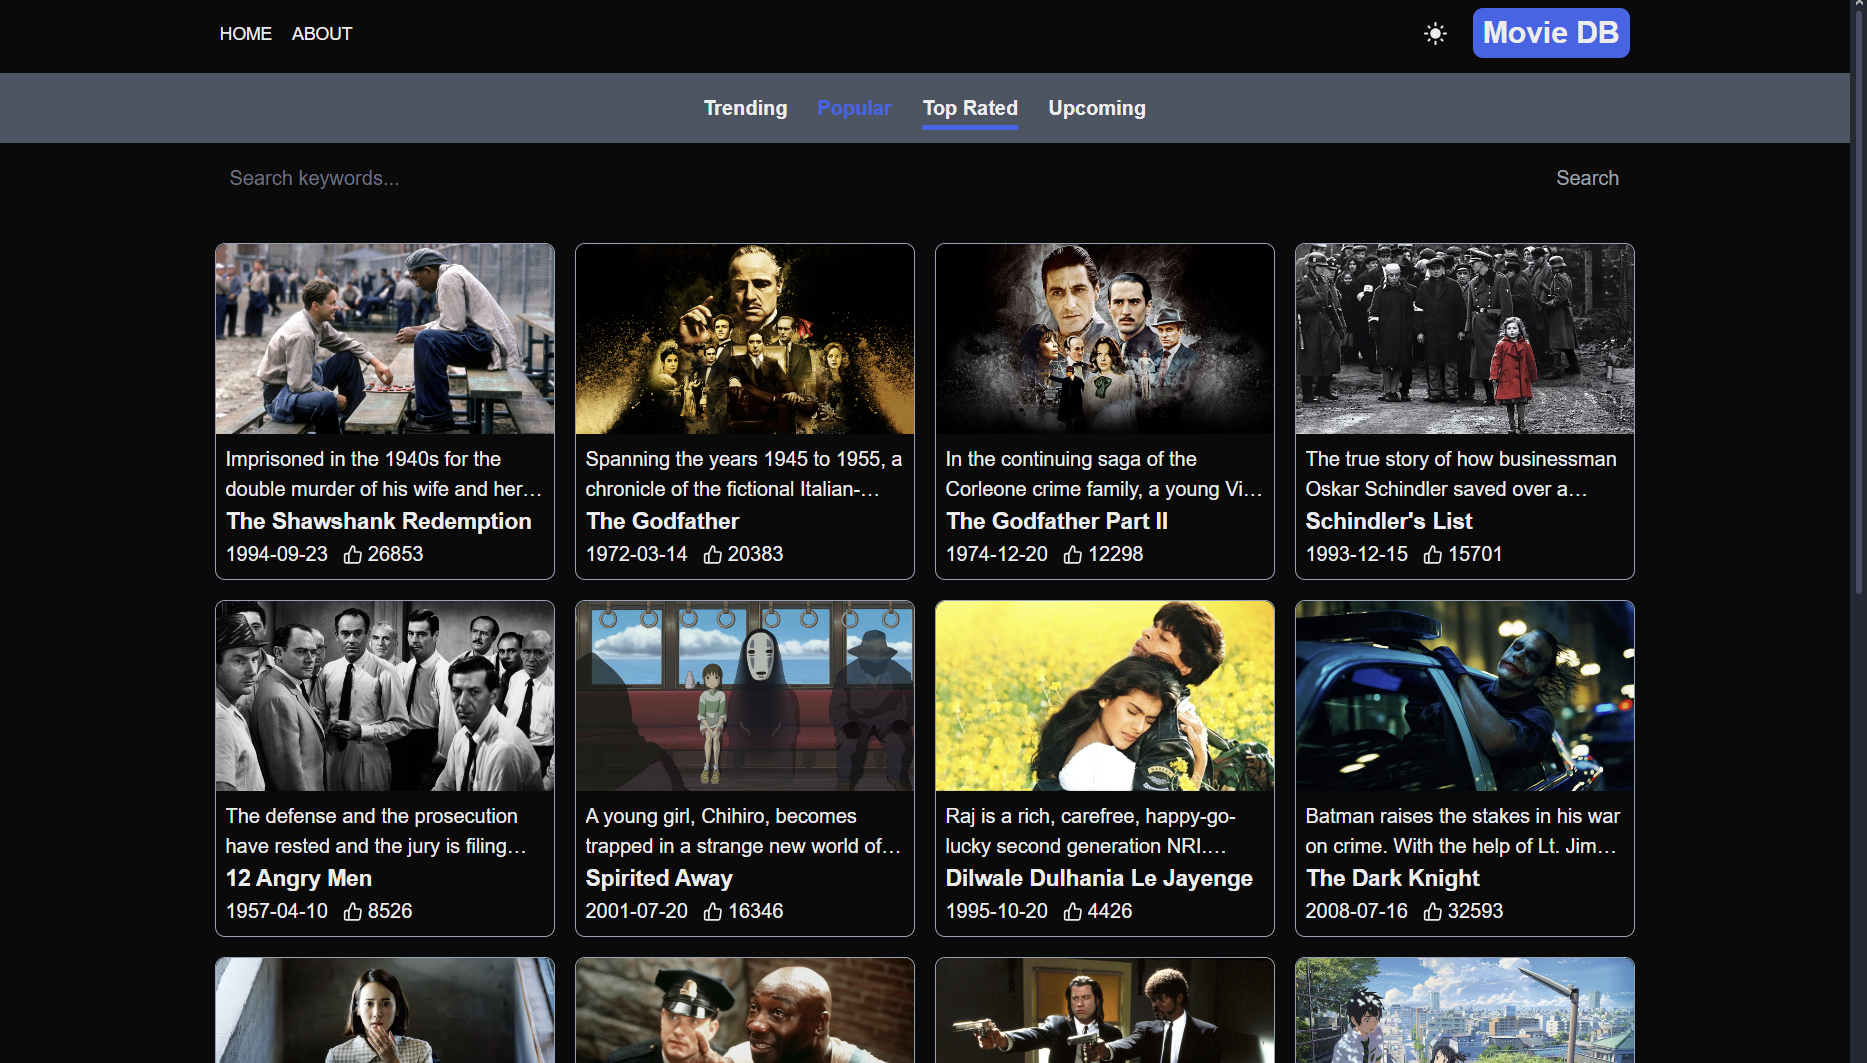
Task: Click the page's vertical scrollbar
Action: click(1858, 300)
